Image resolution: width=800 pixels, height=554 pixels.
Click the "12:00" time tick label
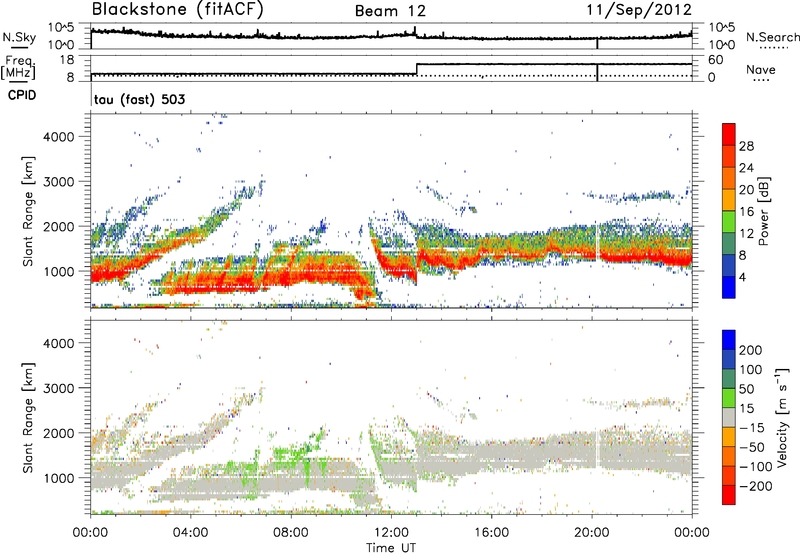click(x=391, y=533)
